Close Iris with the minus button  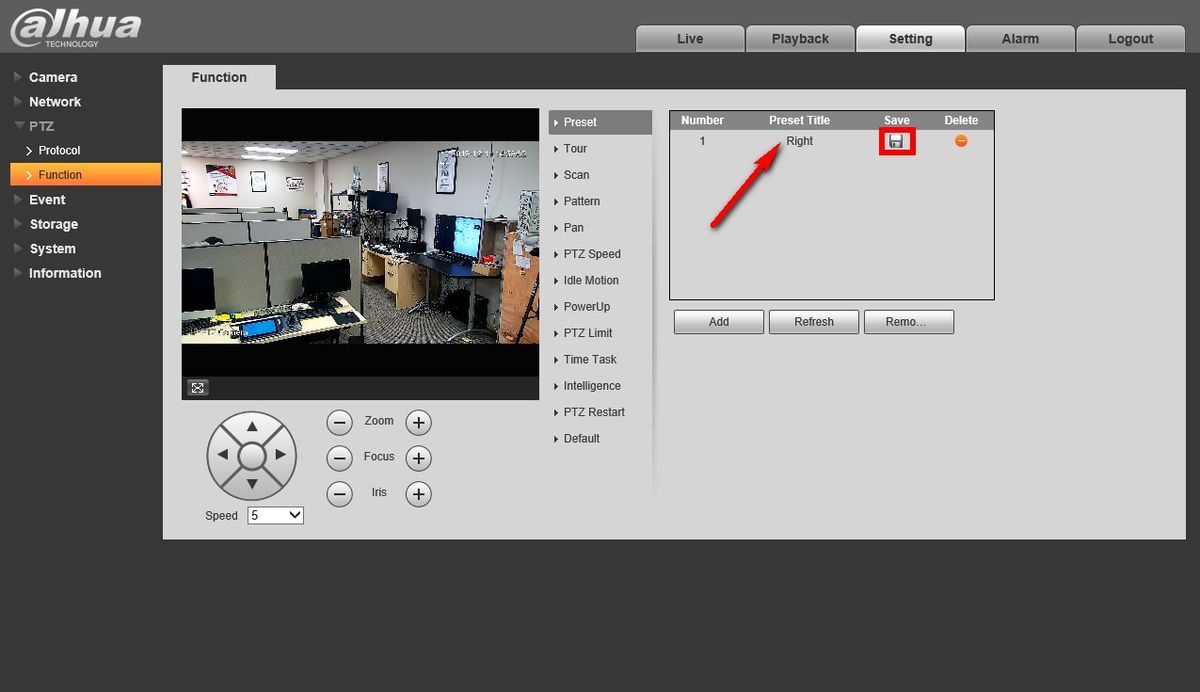tap(340, 494)
